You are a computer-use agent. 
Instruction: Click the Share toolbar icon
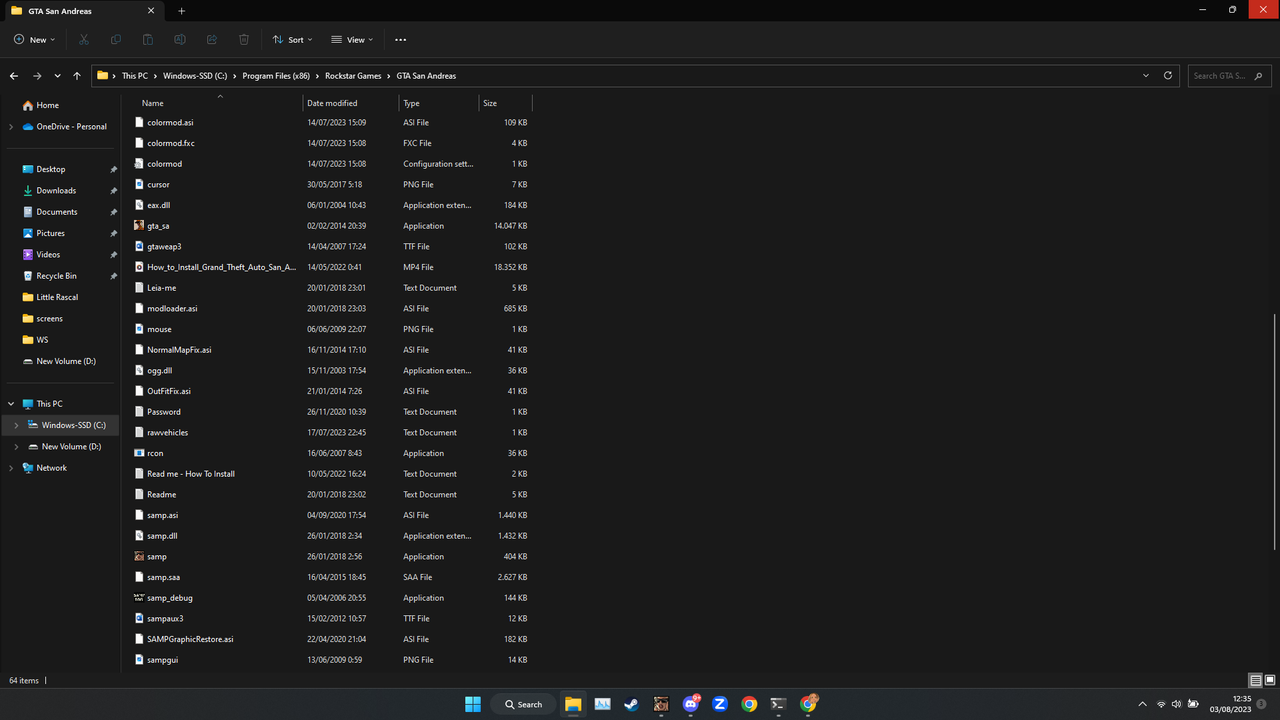[x=212, y=40]
